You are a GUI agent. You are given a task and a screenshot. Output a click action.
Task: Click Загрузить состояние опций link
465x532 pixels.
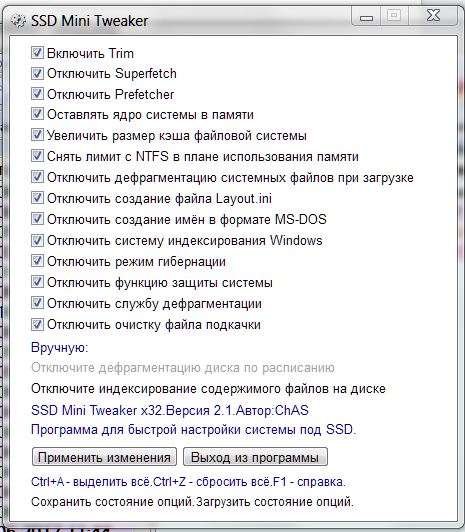274,502
